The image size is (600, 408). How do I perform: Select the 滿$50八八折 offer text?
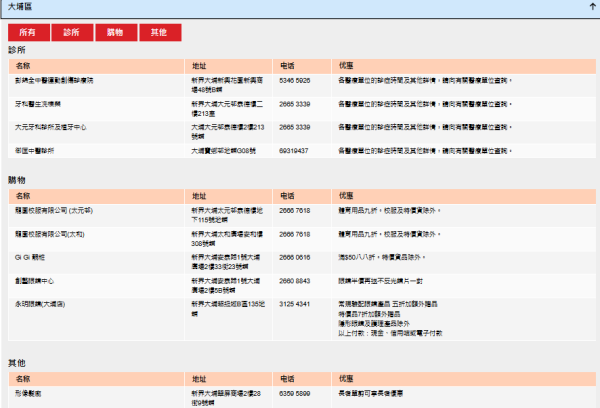(x=382, y=257)
